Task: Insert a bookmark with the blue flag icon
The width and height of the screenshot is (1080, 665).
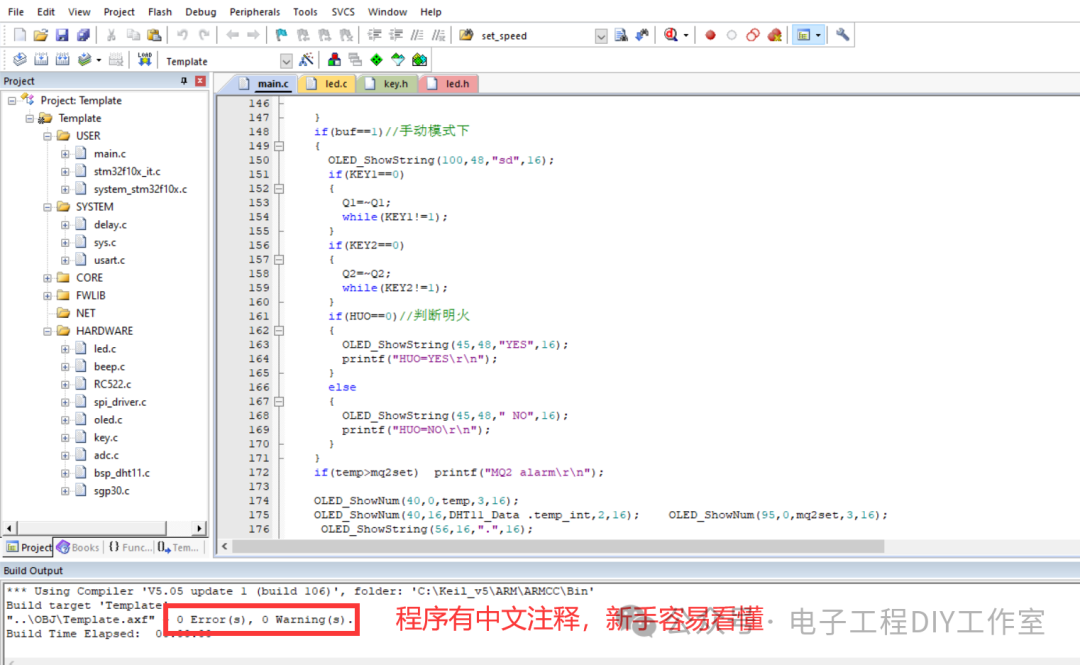Action: 281,35
